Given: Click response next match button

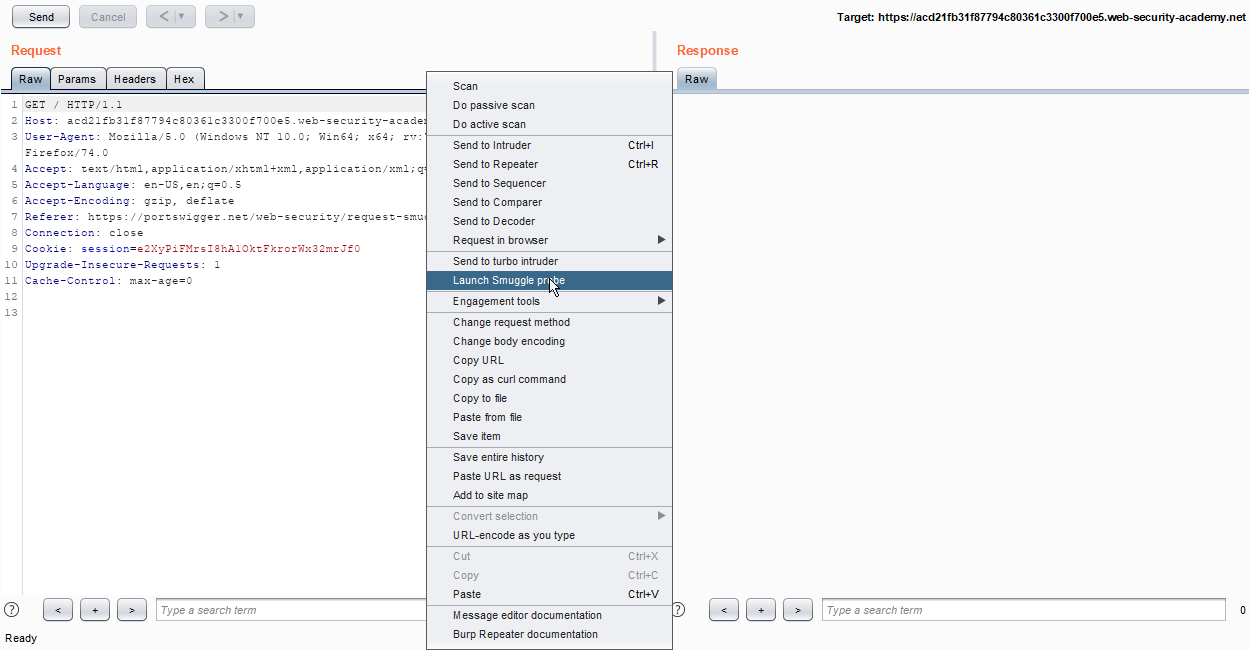Looking at the screenshot, I should click(798, 610).
